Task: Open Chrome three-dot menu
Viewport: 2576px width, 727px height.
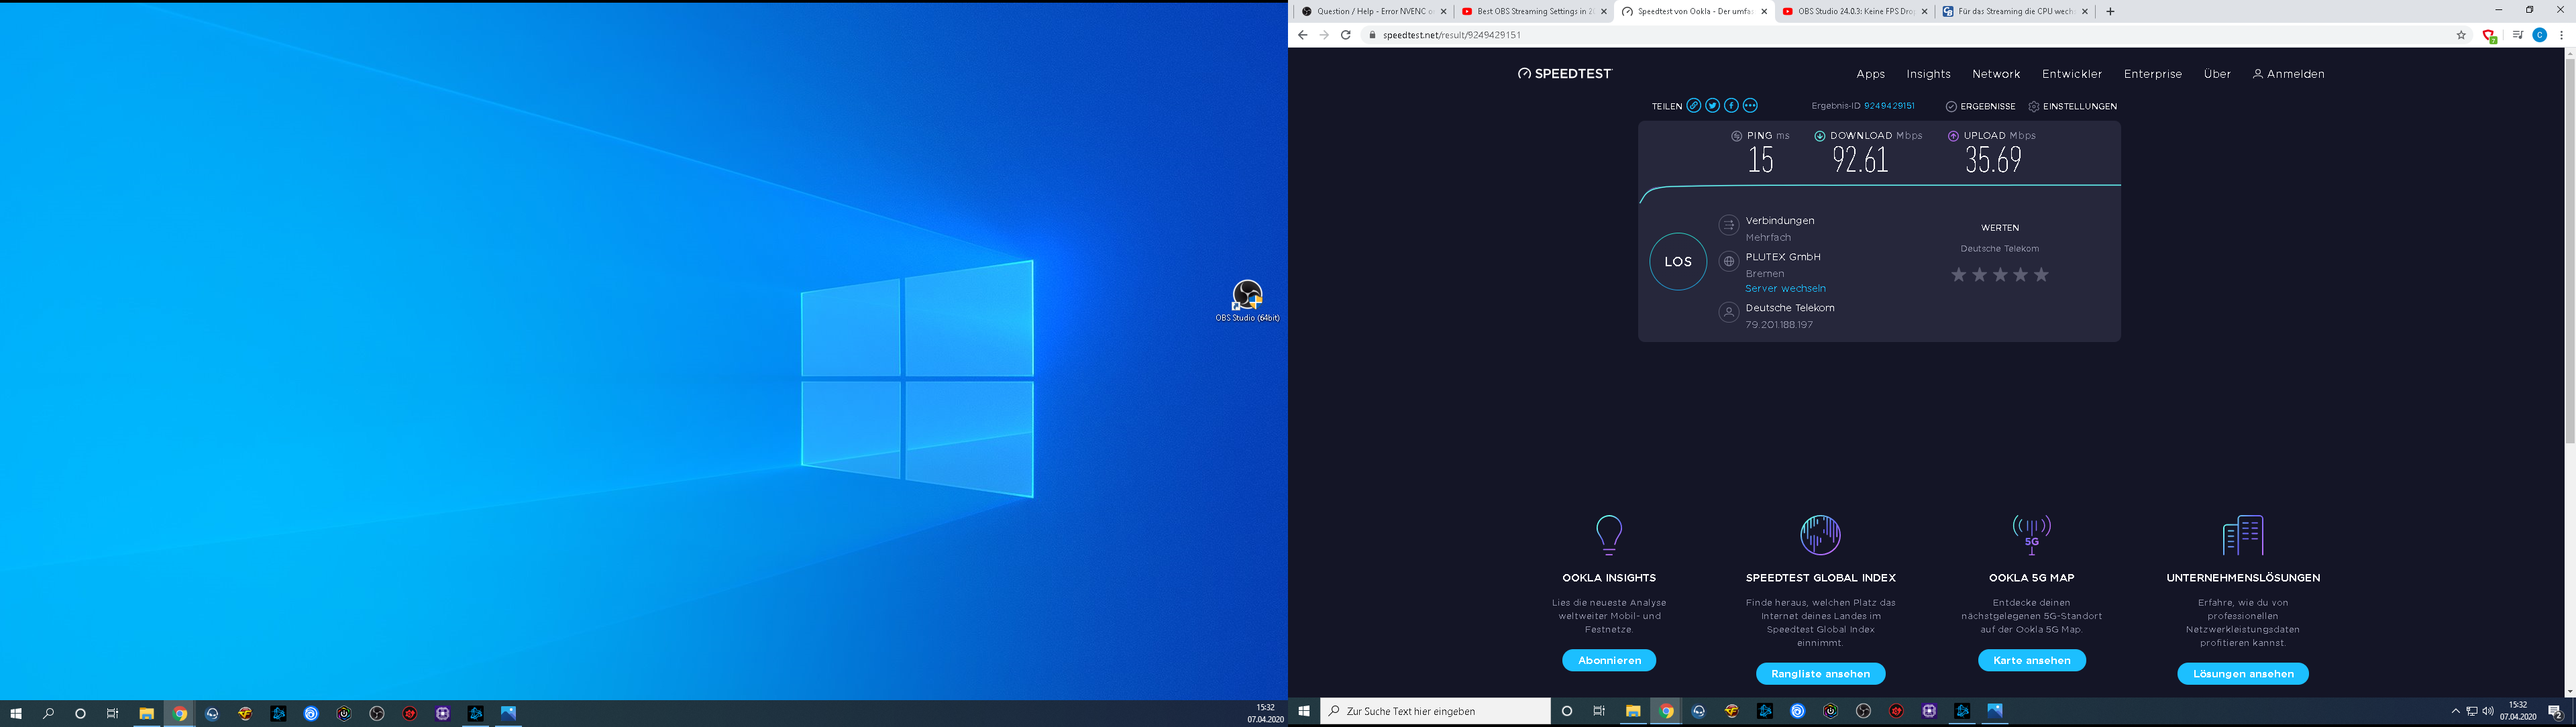Action: (2561, 35)
